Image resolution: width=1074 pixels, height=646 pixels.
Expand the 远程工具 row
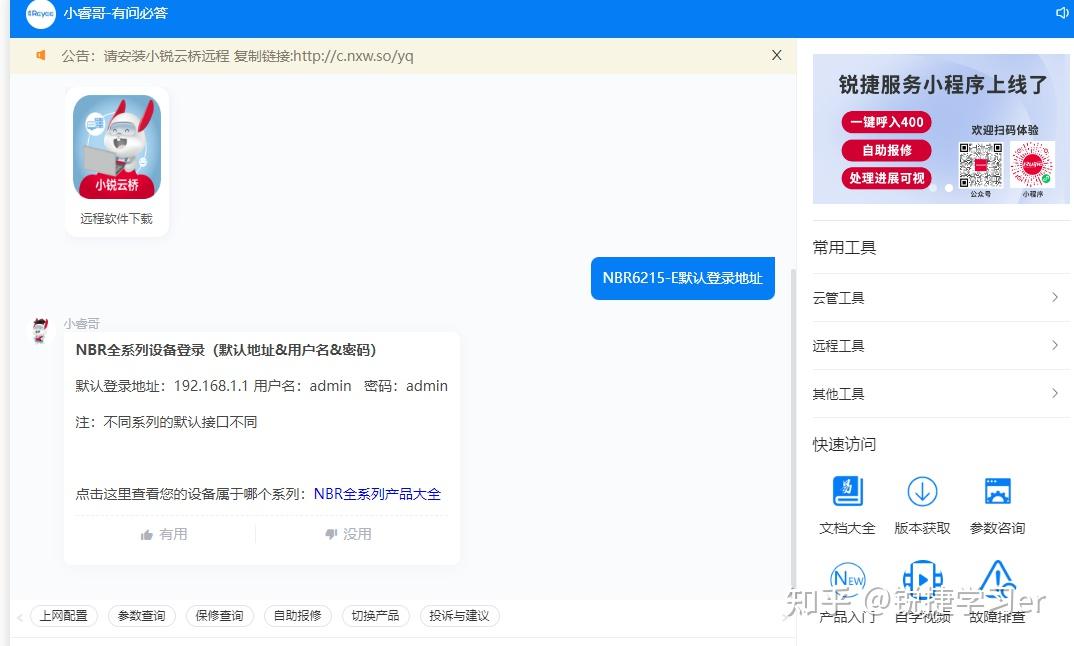click(941, 346)
